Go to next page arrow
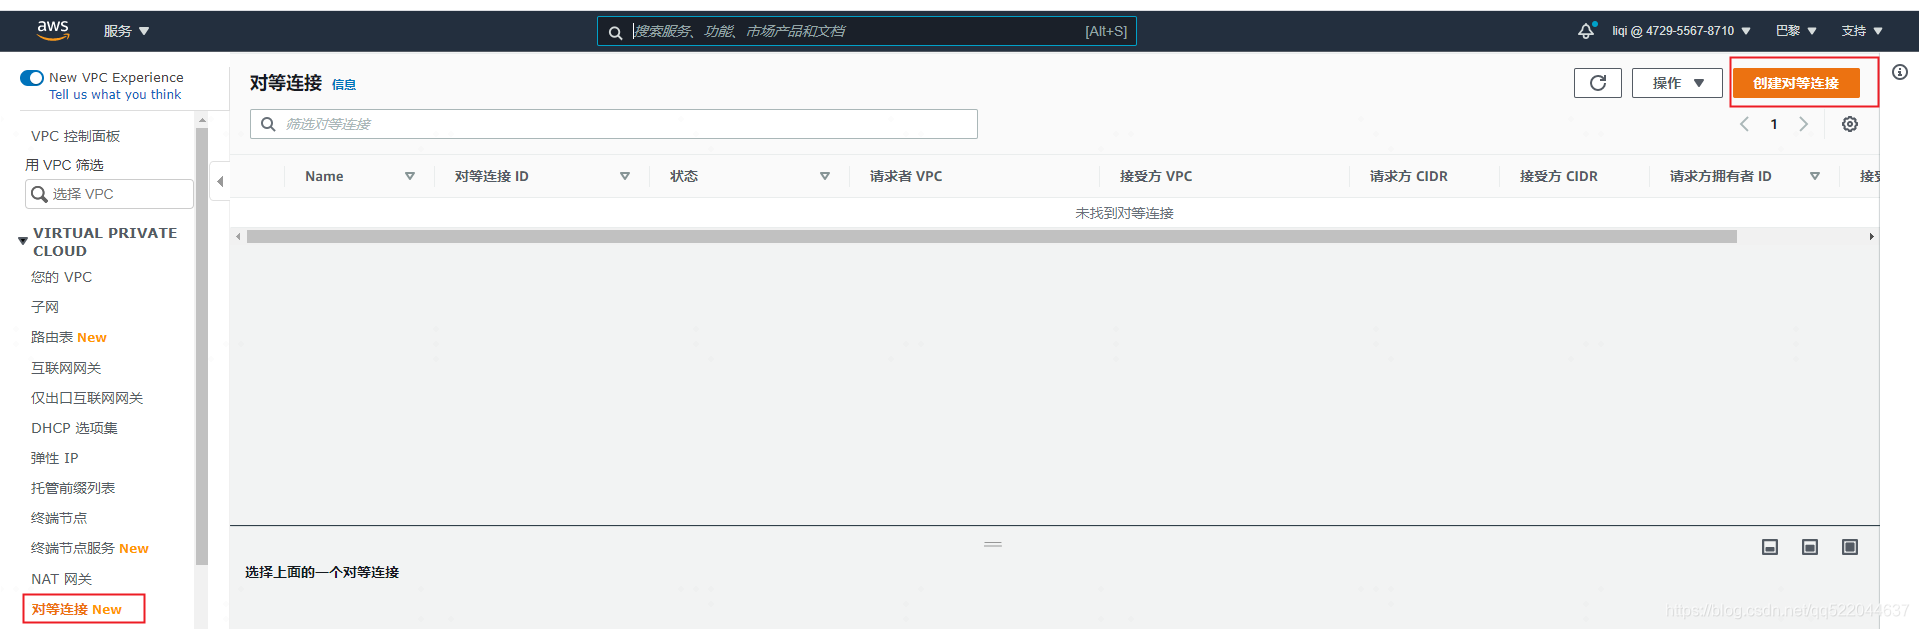The height and width of the screenshot is (629, 1919). click(1804, 124)
